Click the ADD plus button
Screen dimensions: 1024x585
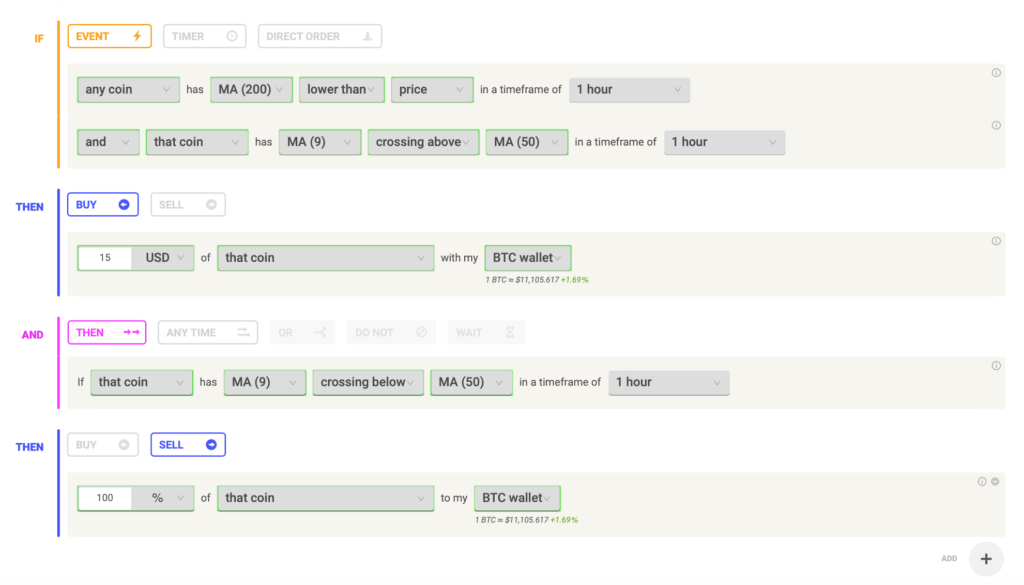pyautogui.click(x=985, y=559)
